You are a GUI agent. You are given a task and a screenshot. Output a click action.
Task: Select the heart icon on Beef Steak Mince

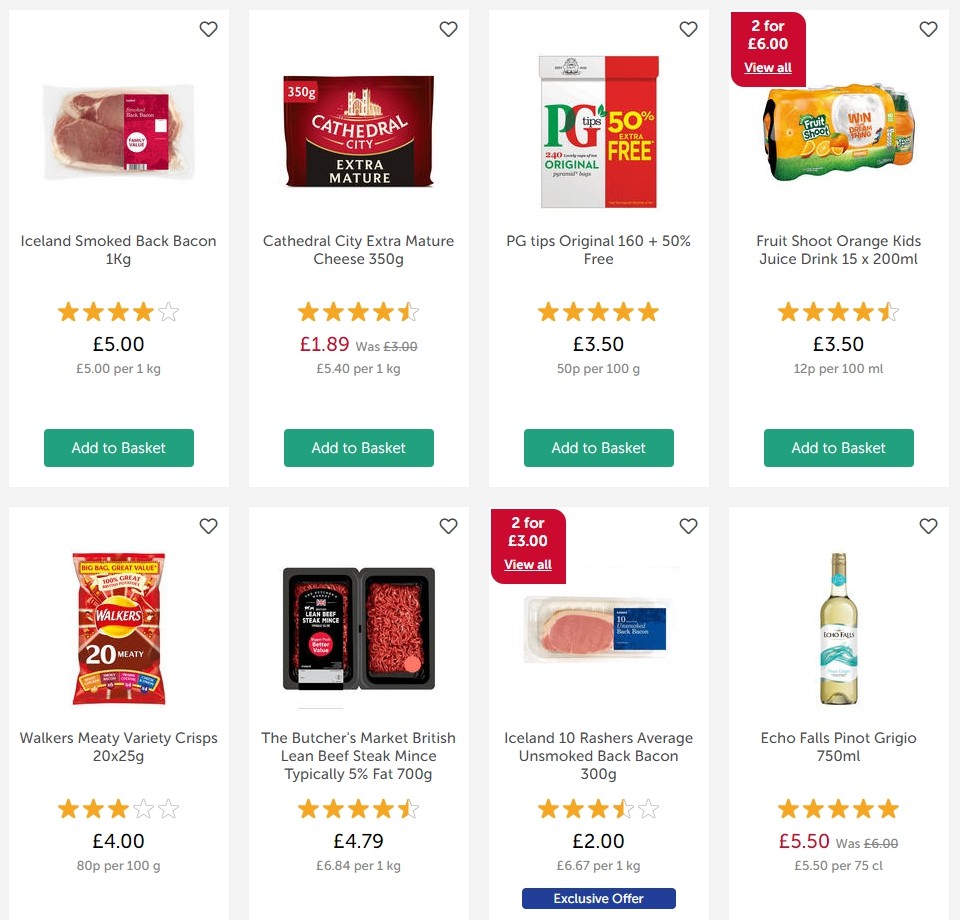pos(448,526)
